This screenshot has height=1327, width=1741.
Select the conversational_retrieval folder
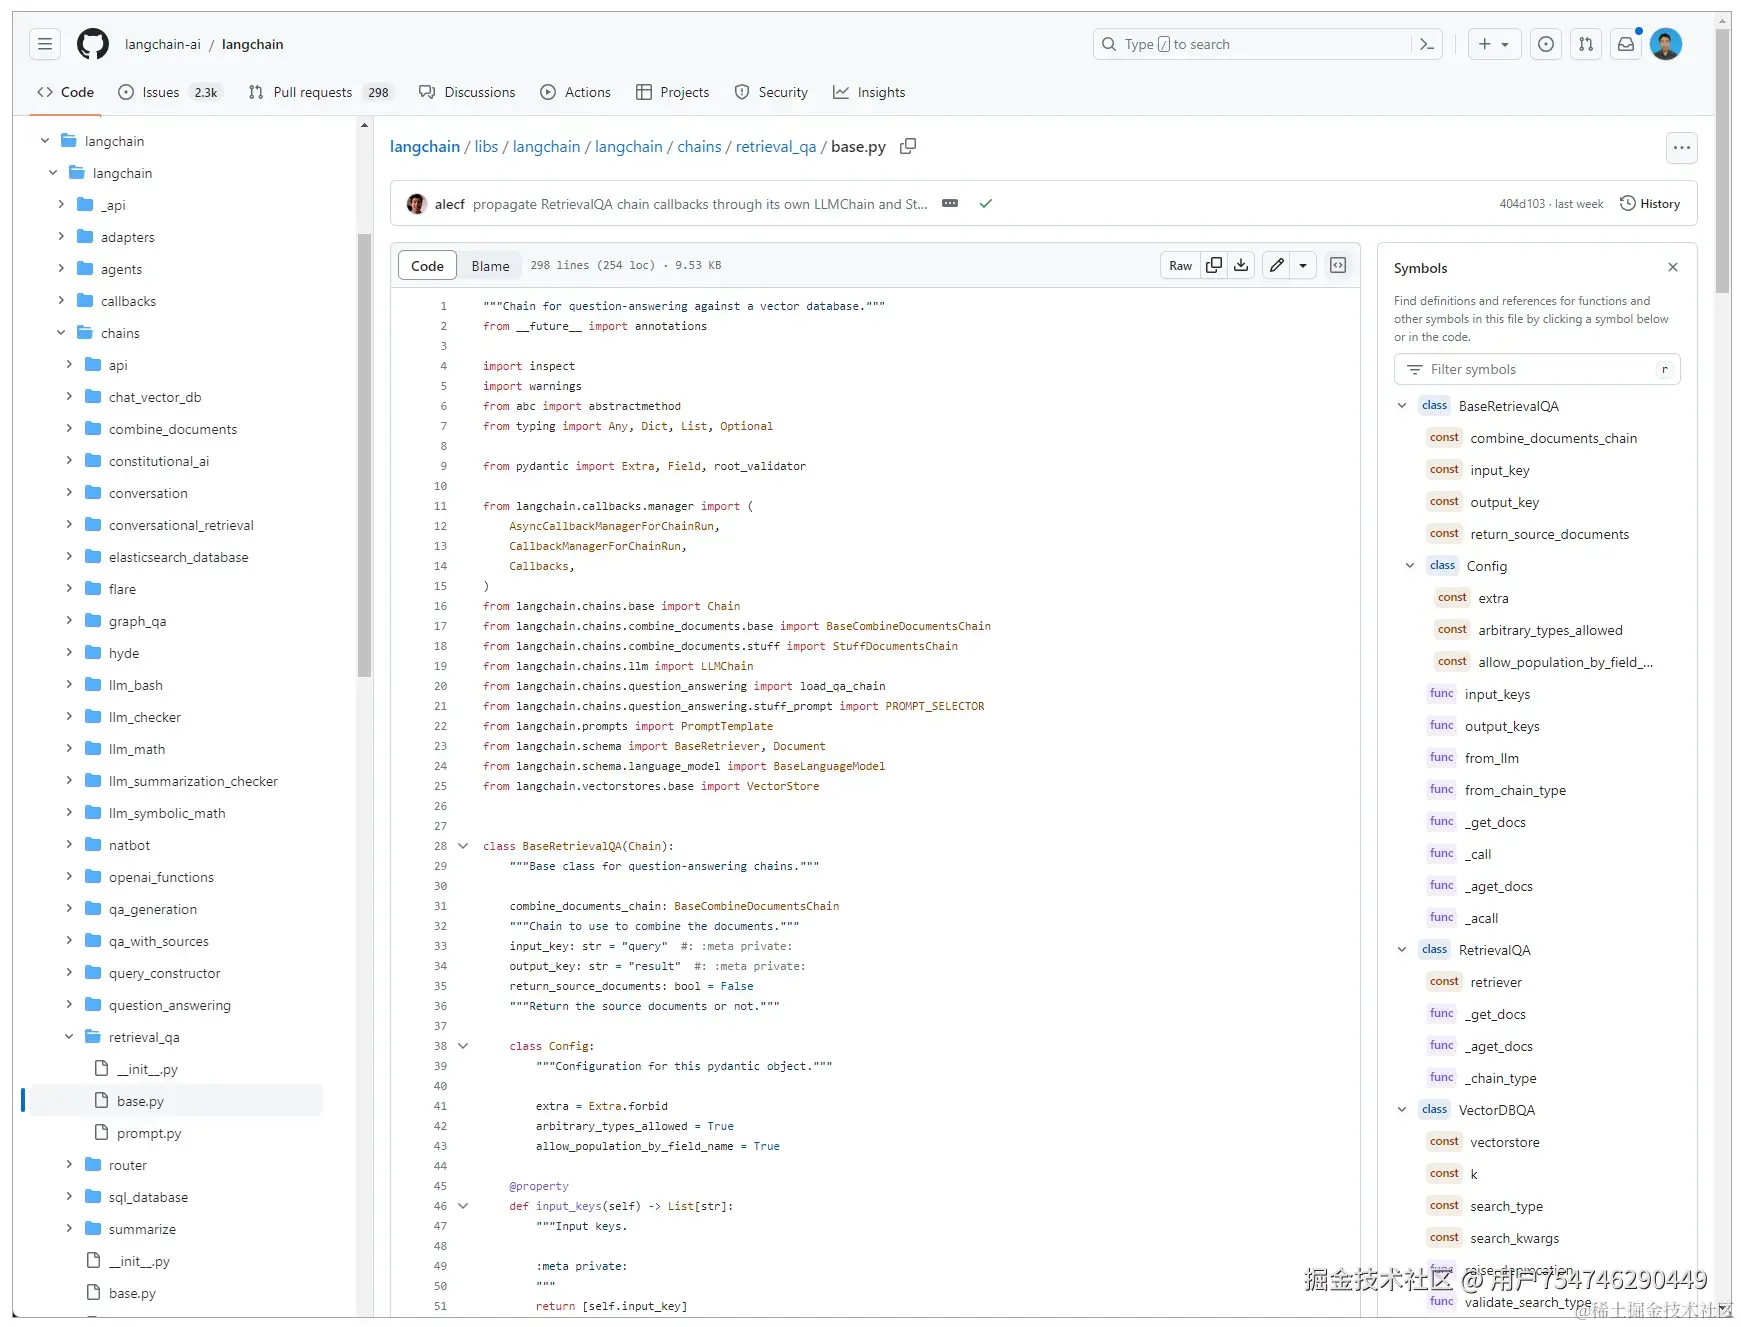pyautogui.click(x=181, y=525)
